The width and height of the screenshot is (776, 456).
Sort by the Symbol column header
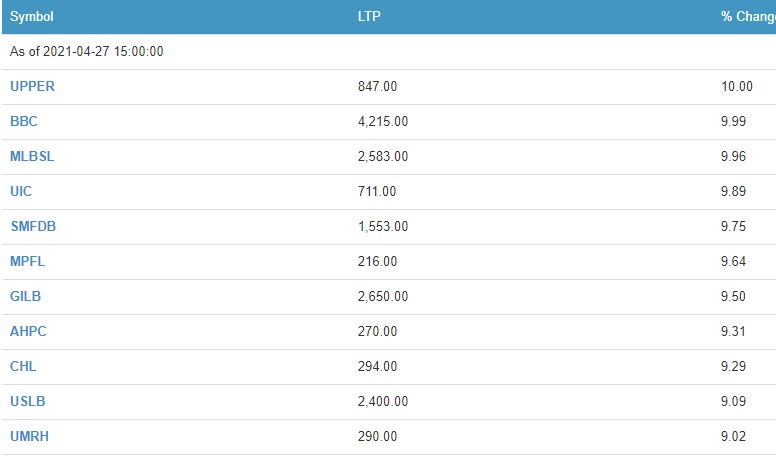click(32, 17)
